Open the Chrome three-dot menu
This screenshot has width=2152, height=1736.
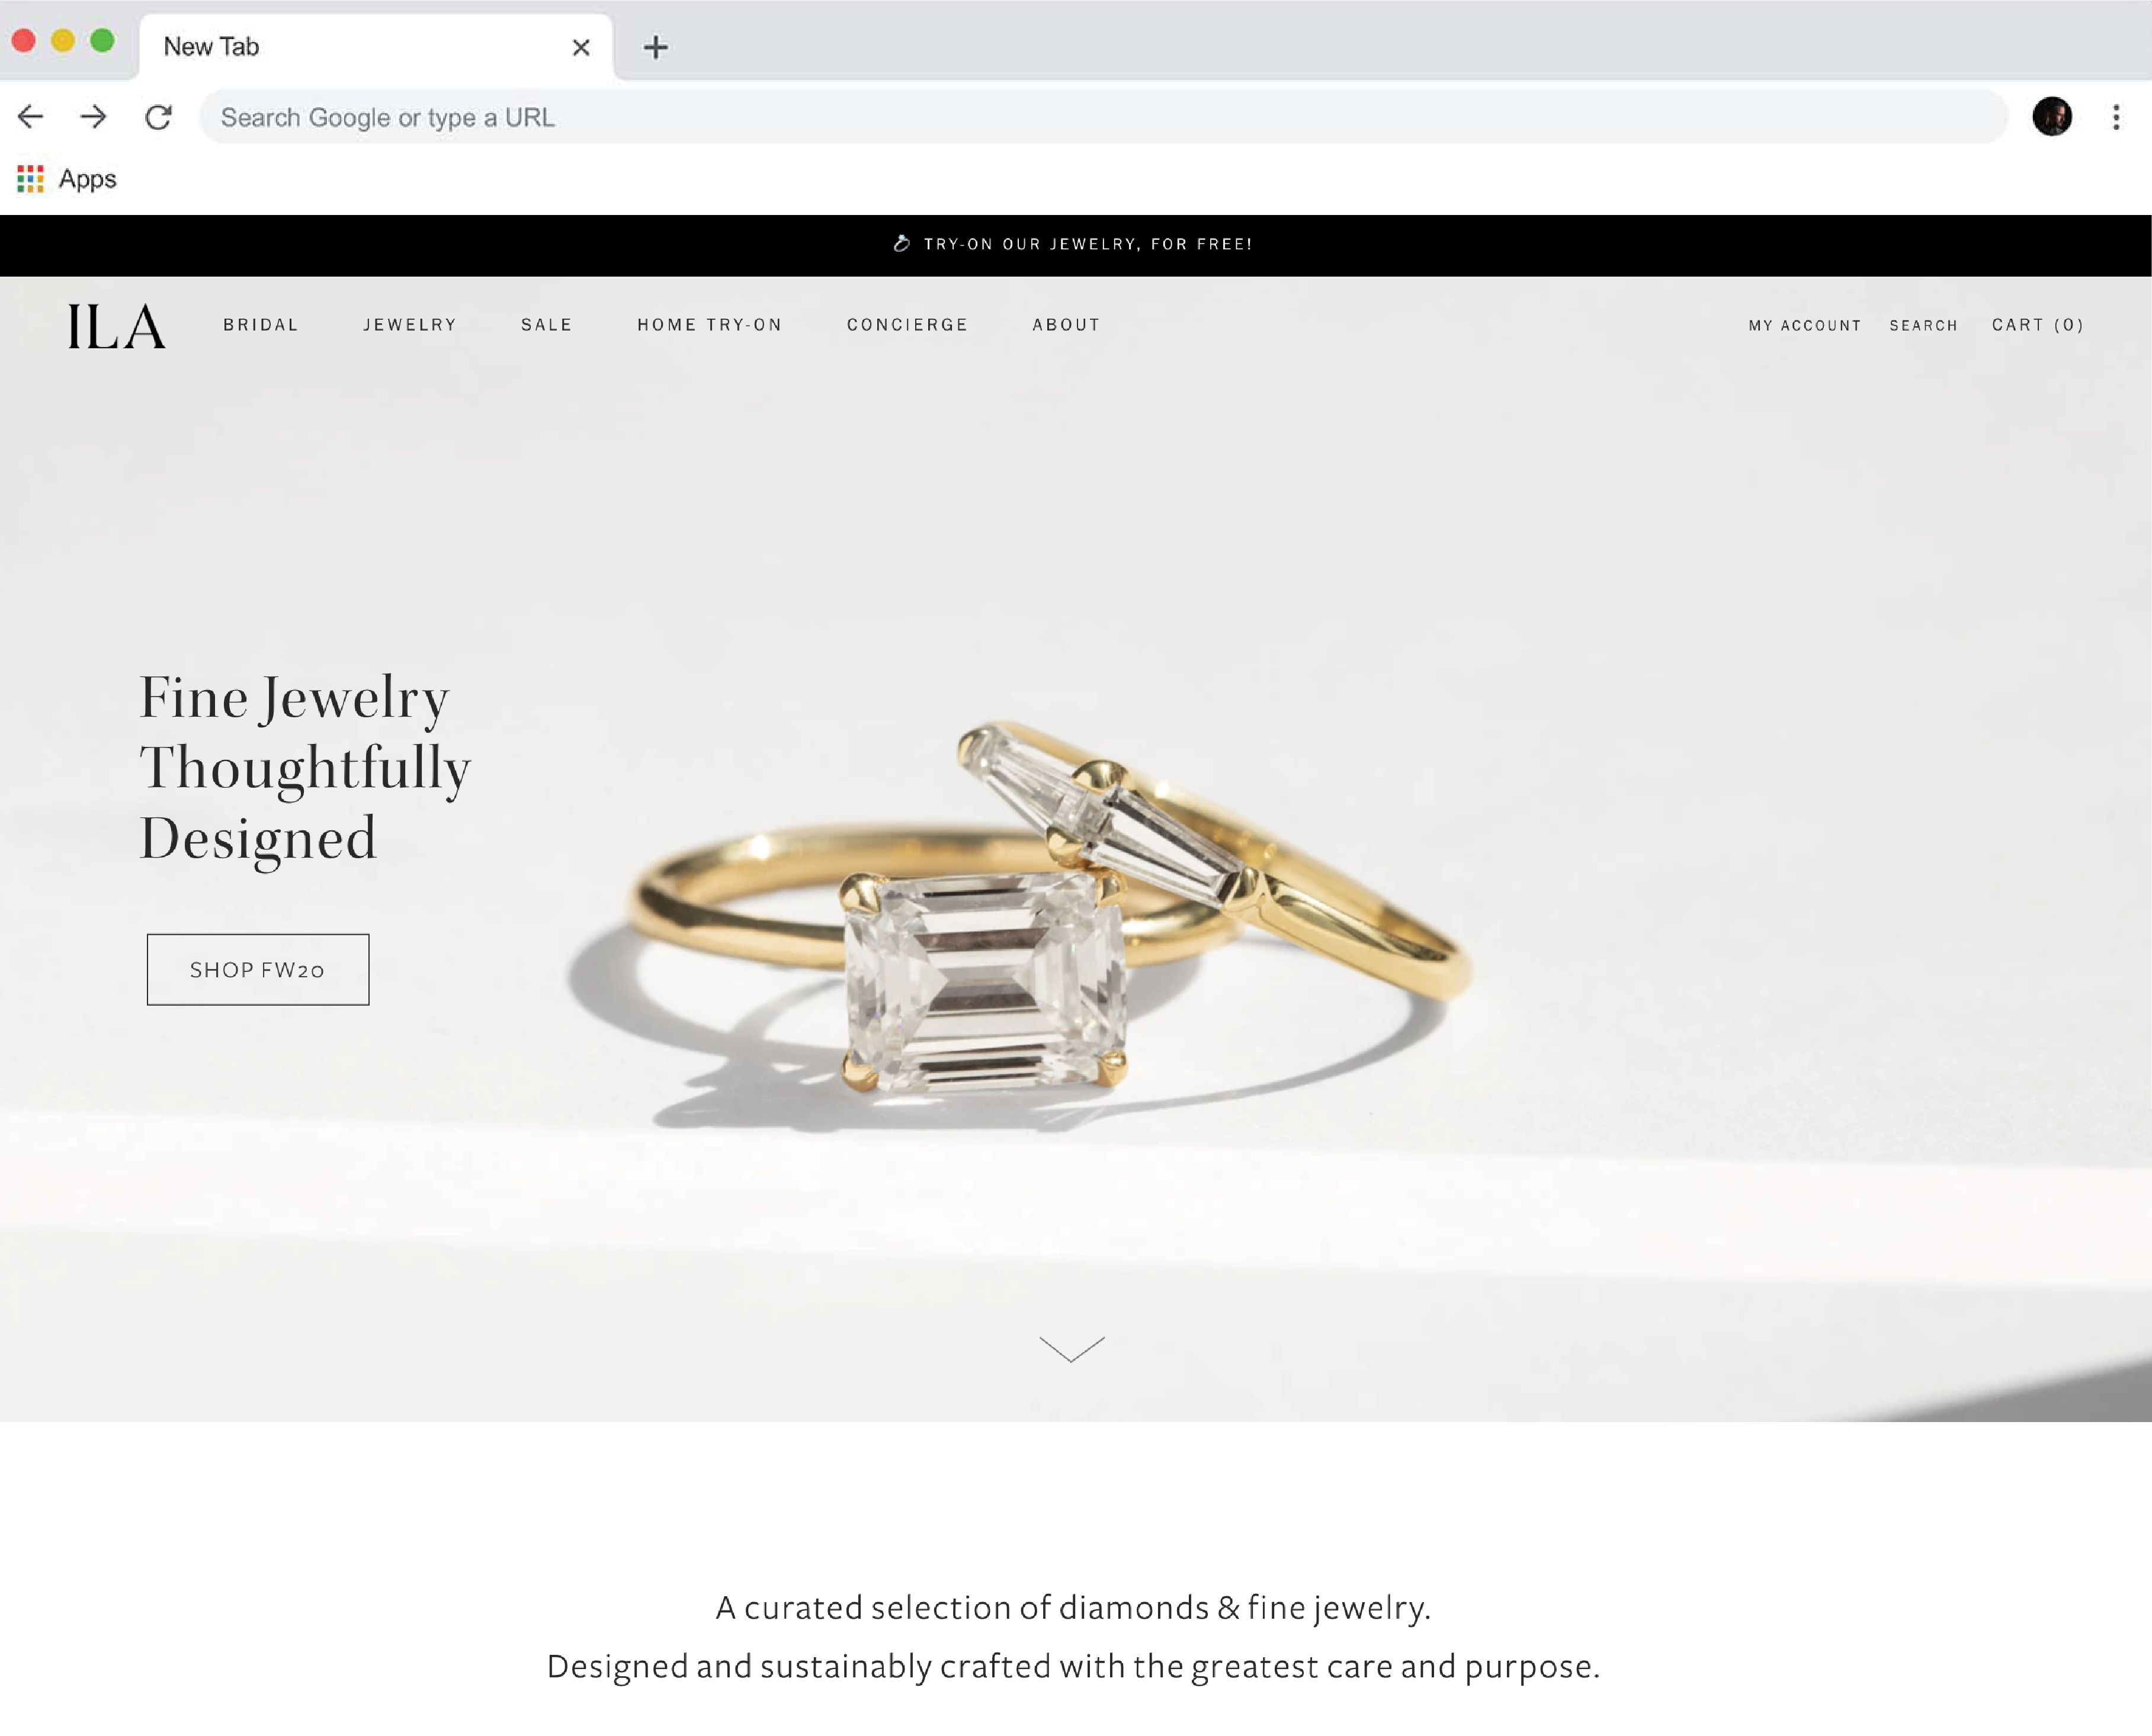pyautogui.click(x=2116, y=117)
